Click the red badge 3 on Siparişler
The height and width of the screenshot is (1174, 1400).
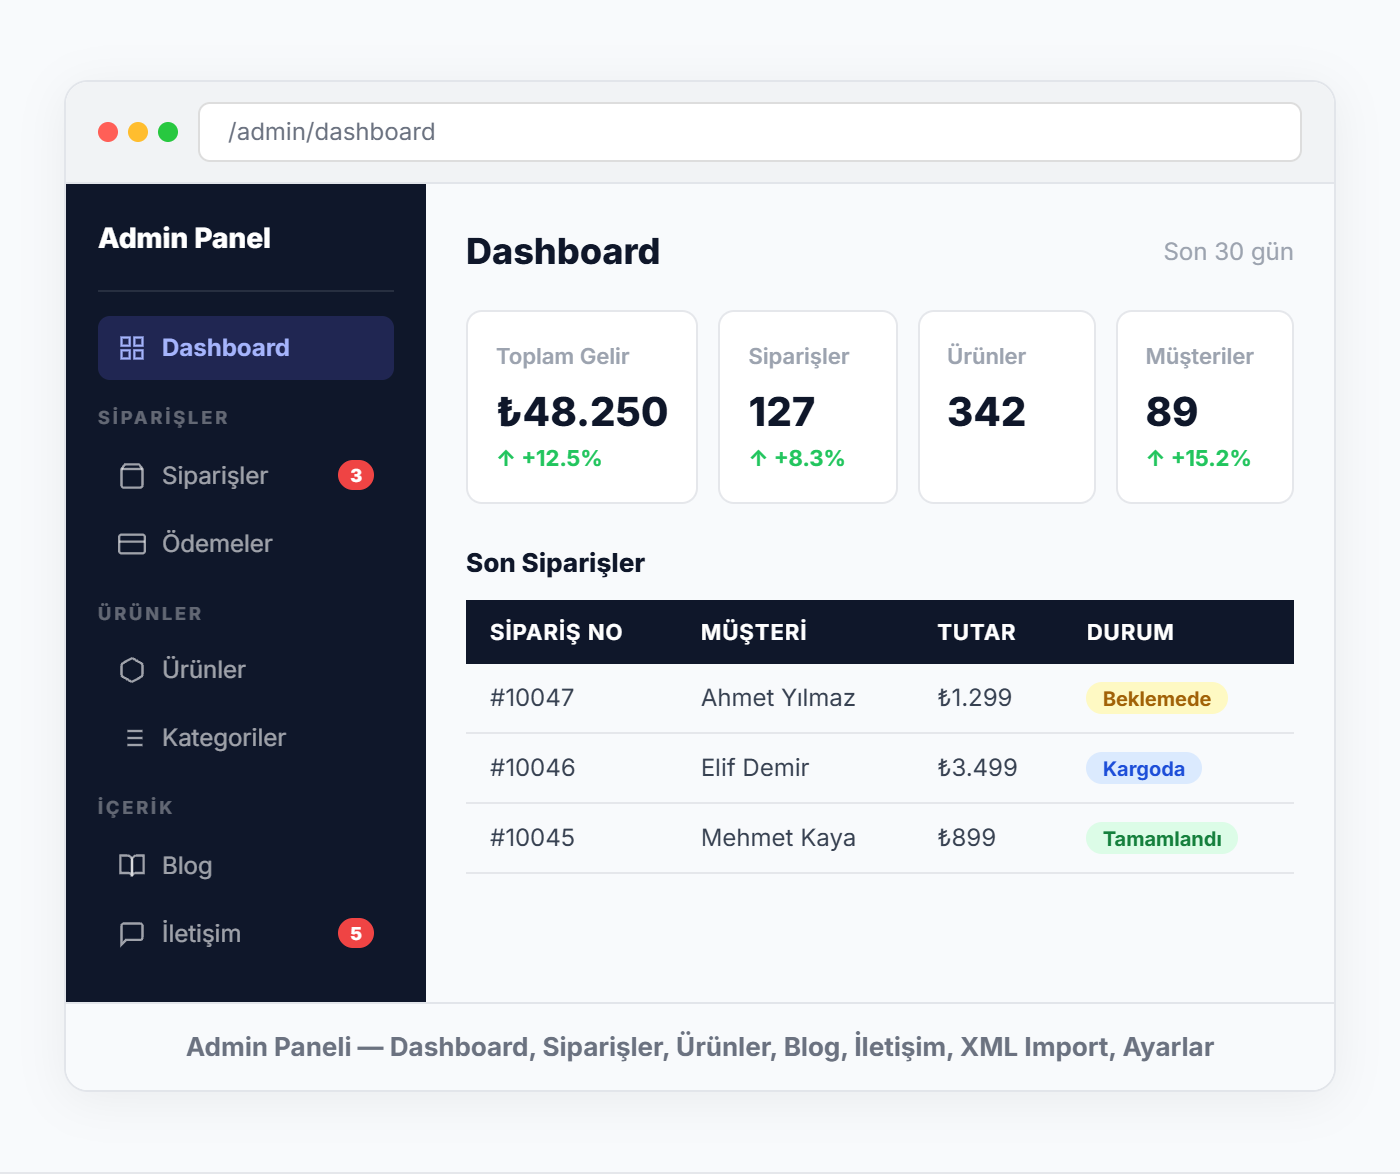coord(356,475)
